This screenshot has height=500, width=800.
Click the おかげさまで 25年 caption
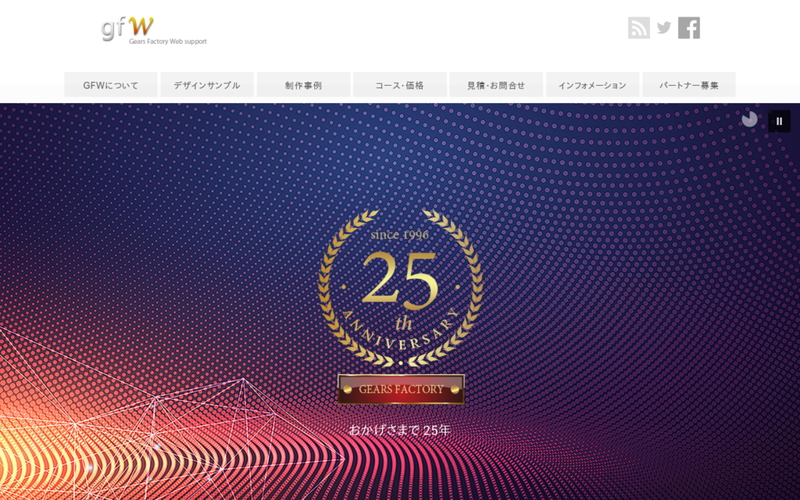(x=399, y=430)
